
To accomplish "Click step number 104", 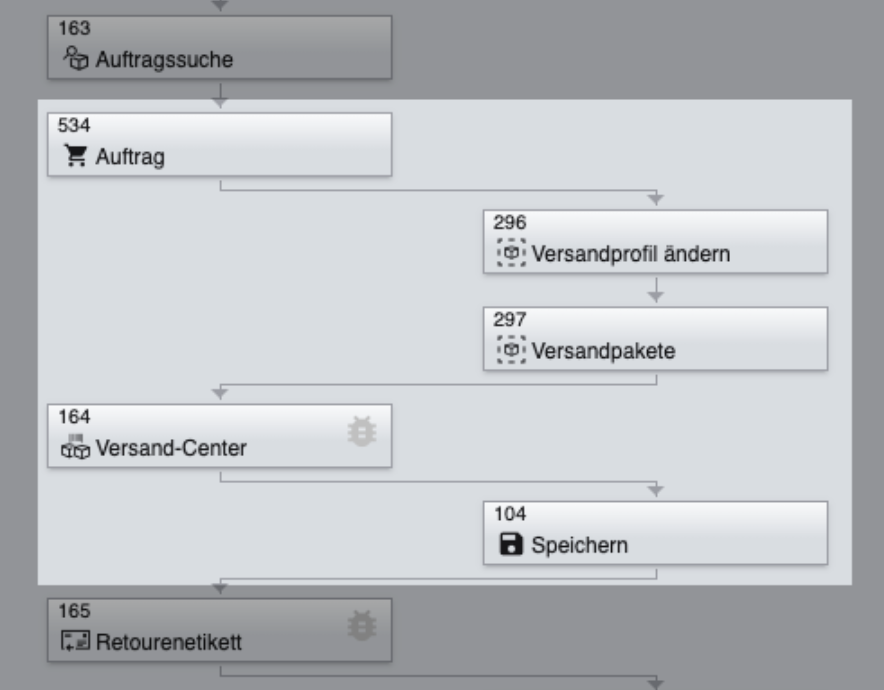I will (509, 513).
